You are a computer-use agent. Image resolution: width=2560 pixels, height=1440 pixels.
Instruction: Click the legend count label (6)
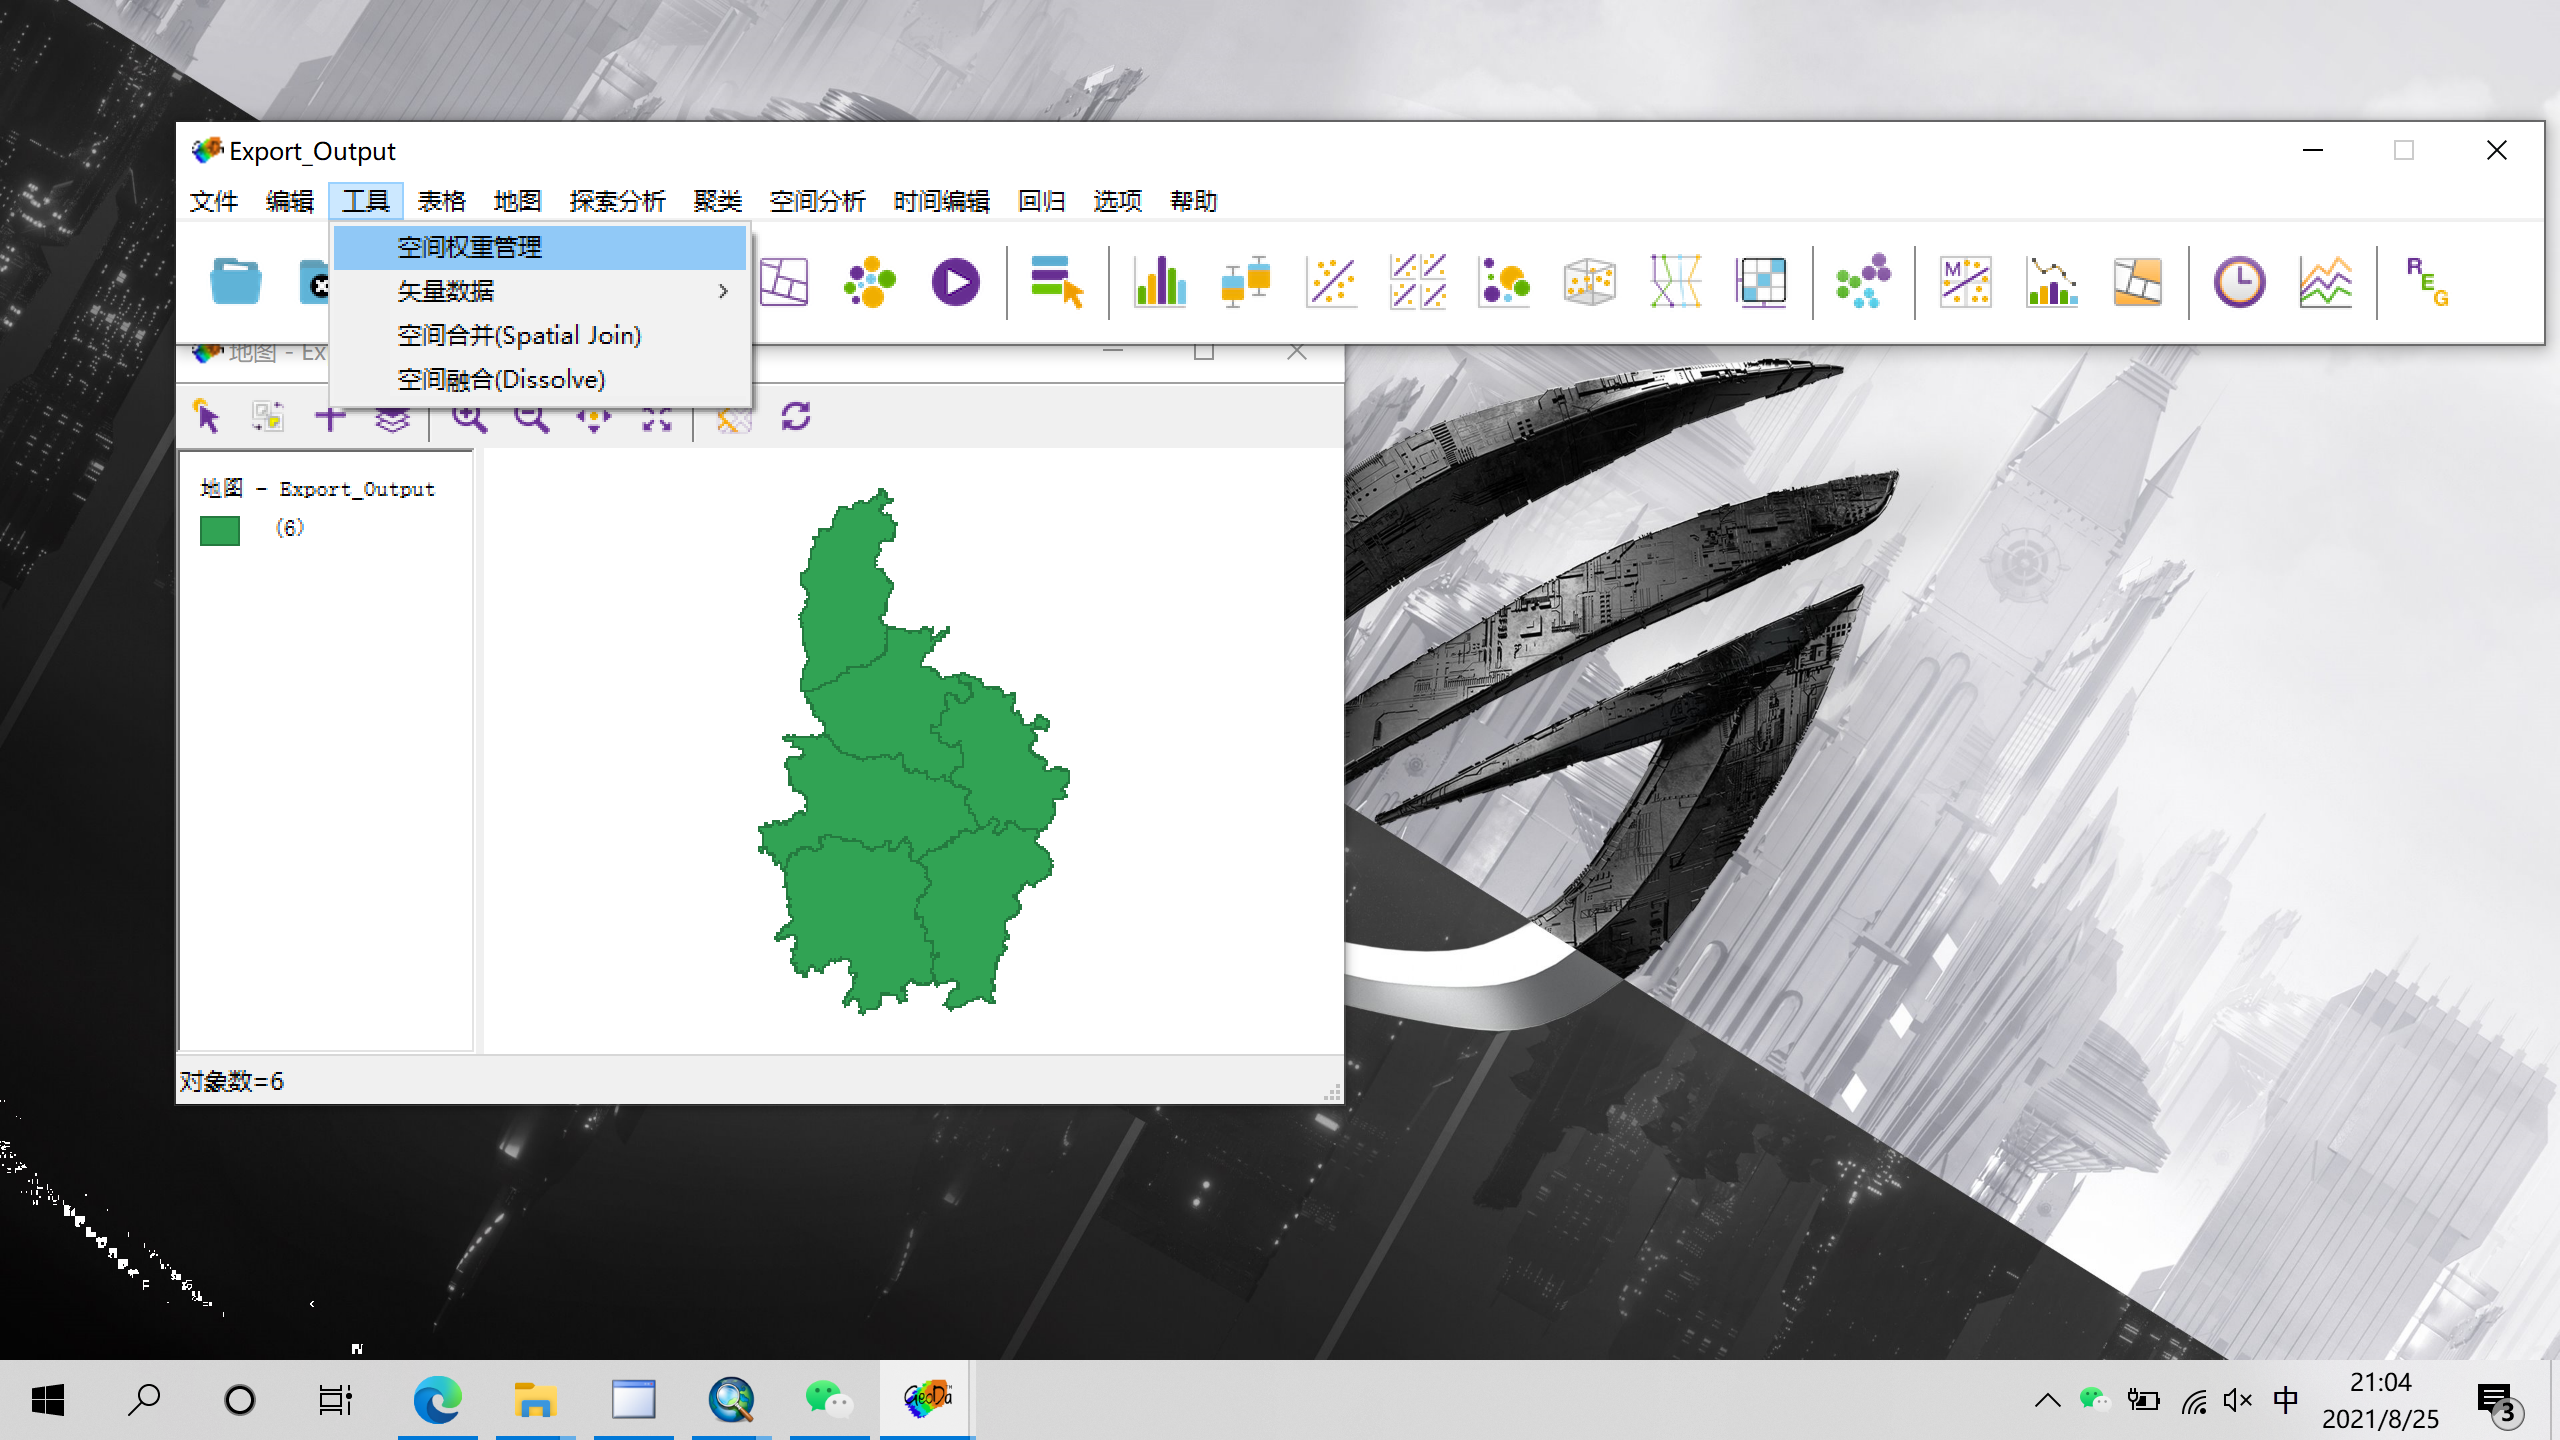pyautogui.click(x=290, y=527)
